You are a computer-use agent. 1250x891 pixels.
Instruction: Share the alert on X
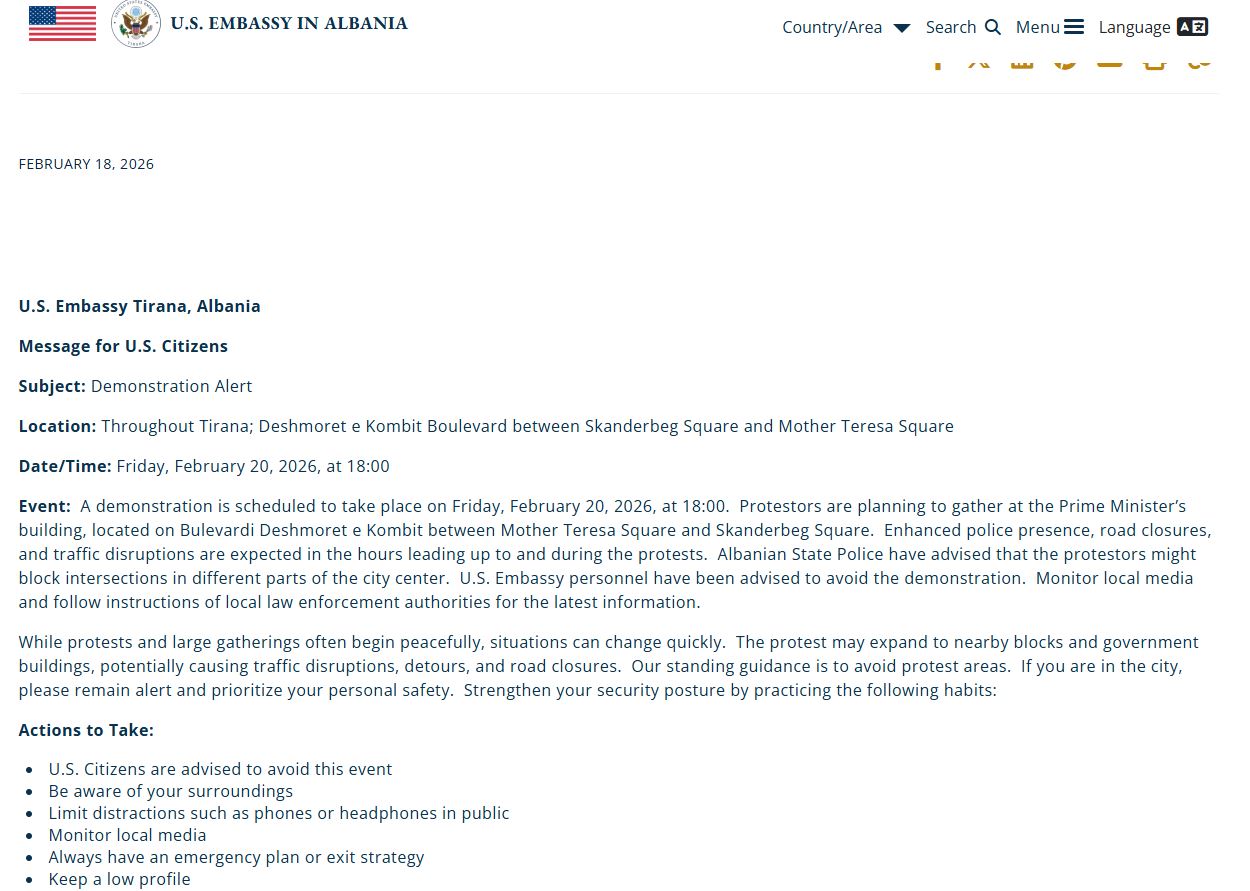pyautogui.click(x=979, y=62)
